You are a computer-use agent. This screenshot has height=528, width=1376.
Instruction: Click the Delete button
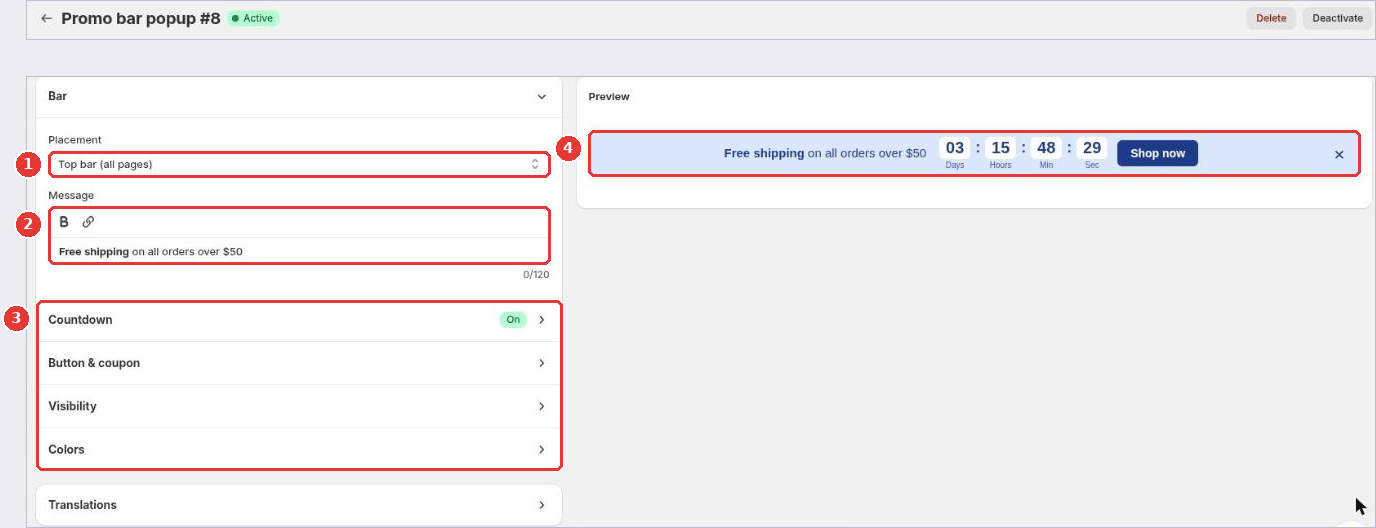[1271, 18]
